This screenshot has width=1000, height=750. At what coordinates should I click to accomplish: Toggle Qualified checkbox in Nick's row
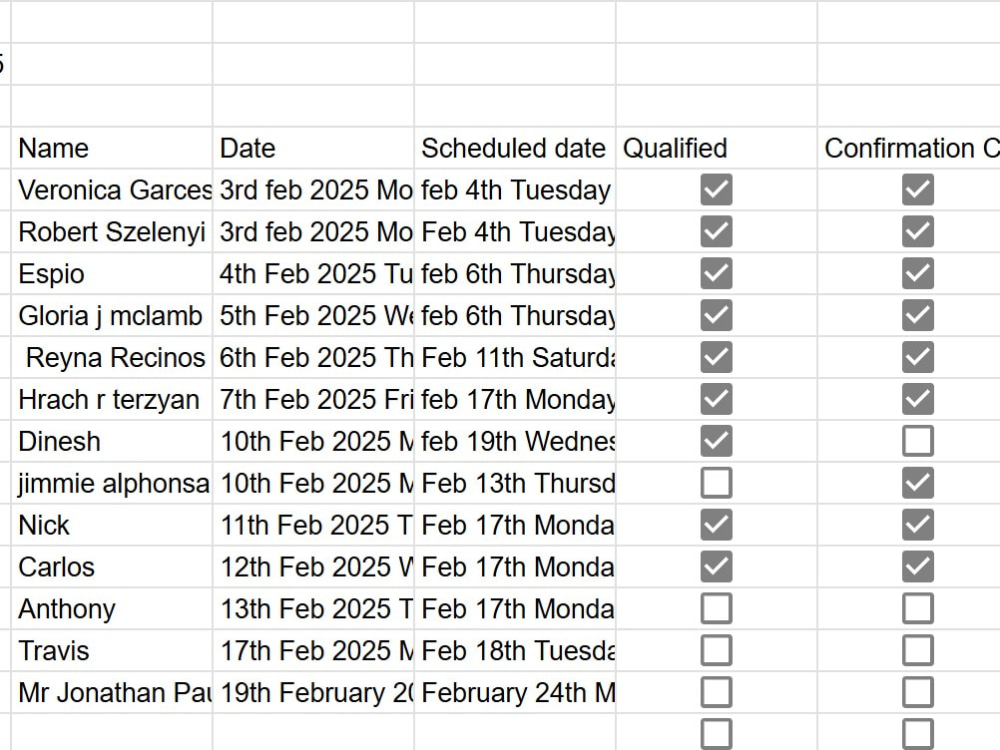716,525
